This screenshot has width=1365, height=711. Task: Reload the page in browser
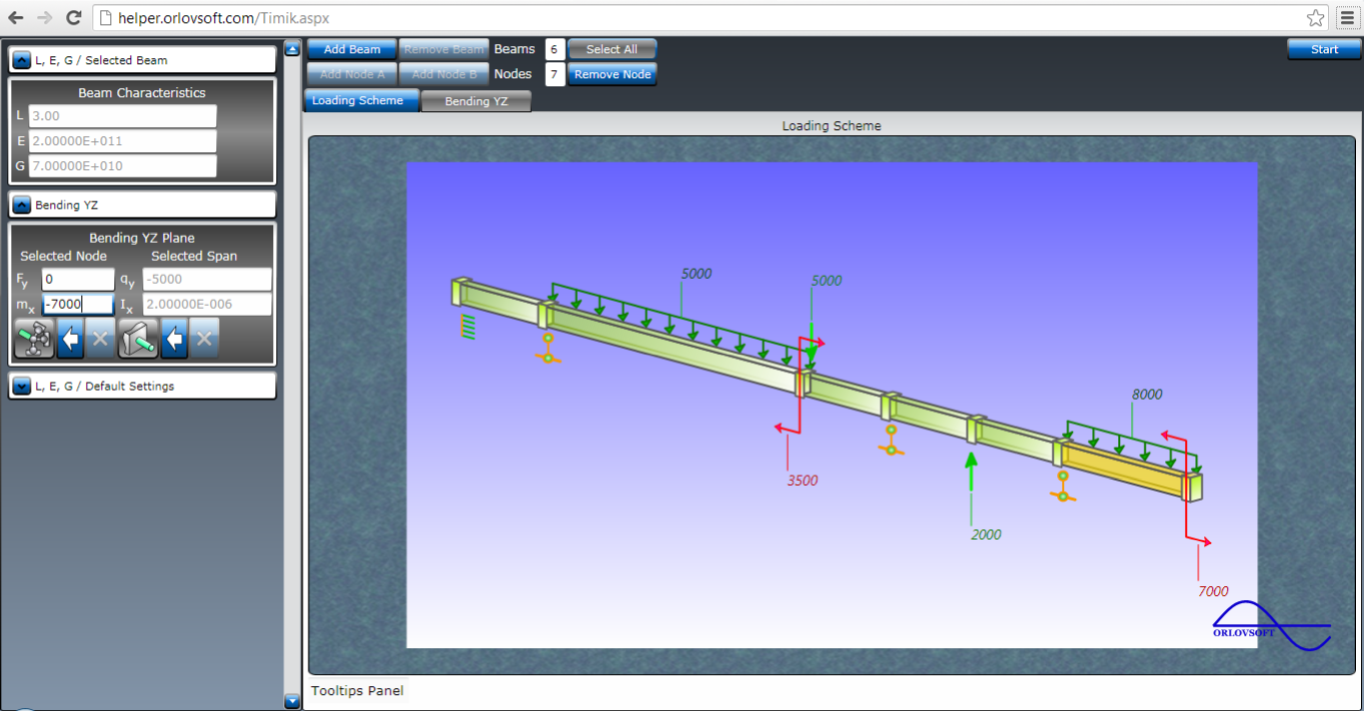(73, 18)
